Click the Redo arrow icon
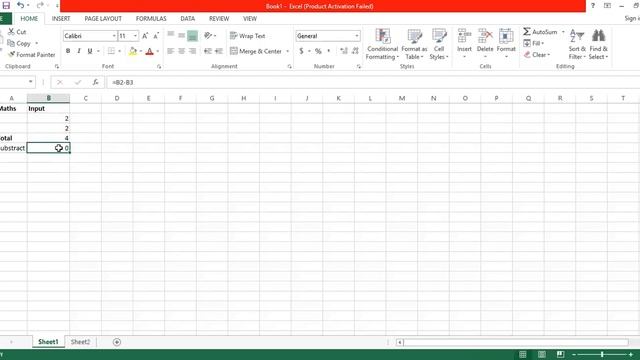The height and width of the screenshot is (360, 640). click(x=40, y=5)
